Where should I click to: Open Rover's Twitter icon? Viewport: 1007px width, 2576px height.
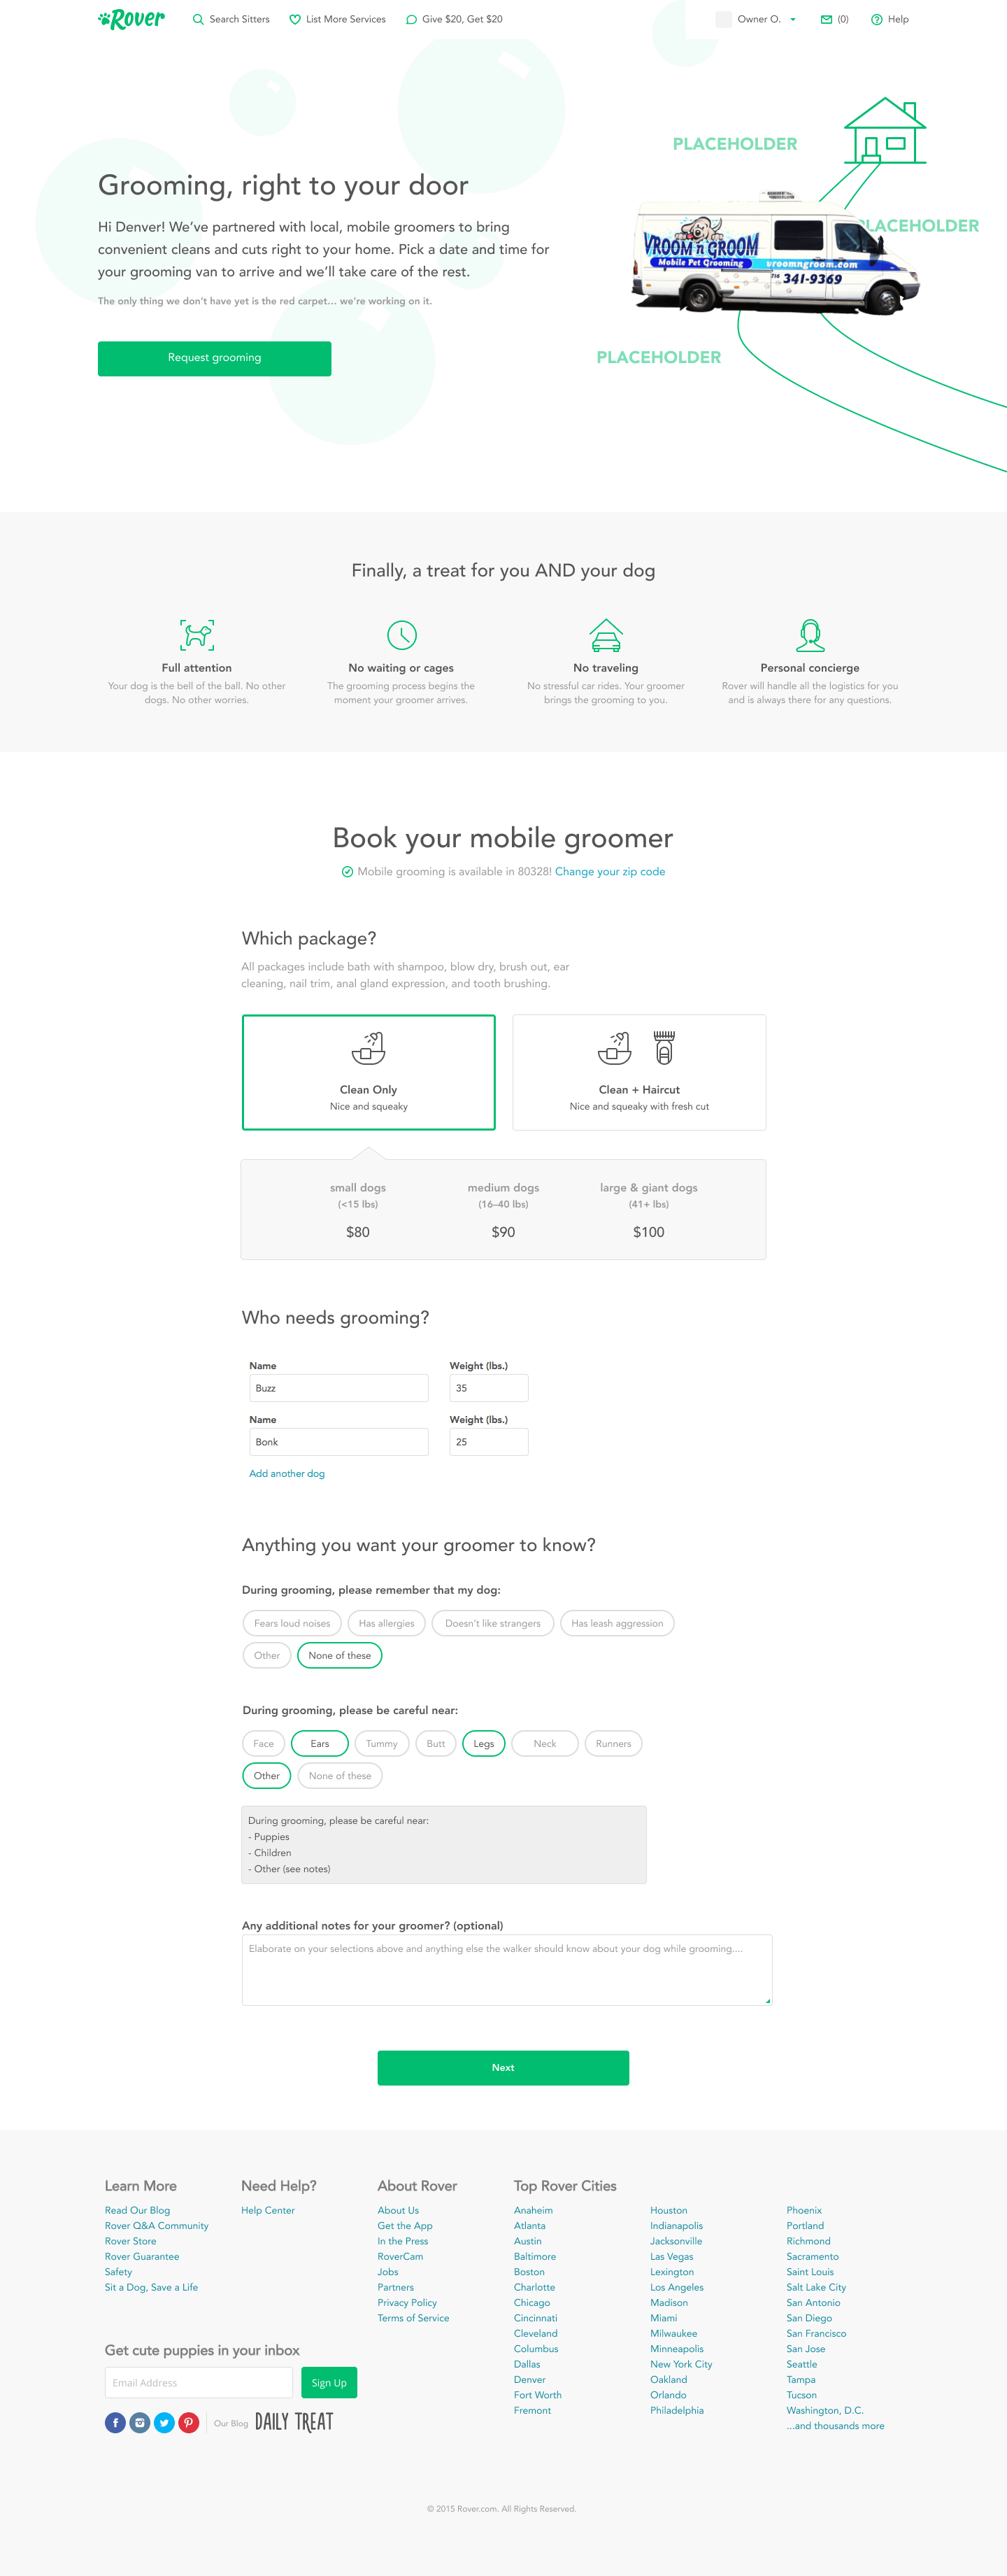point(164,2422)
